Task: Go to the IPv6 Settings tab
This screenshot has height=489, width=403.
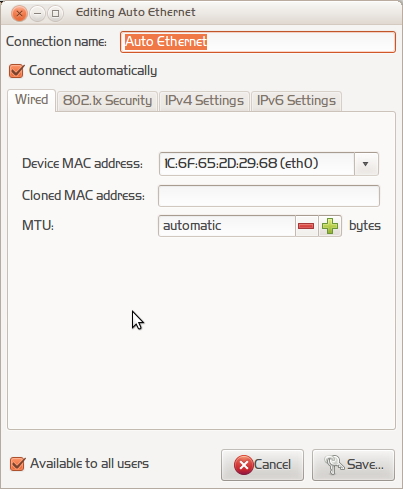Action: coord(296,101)
